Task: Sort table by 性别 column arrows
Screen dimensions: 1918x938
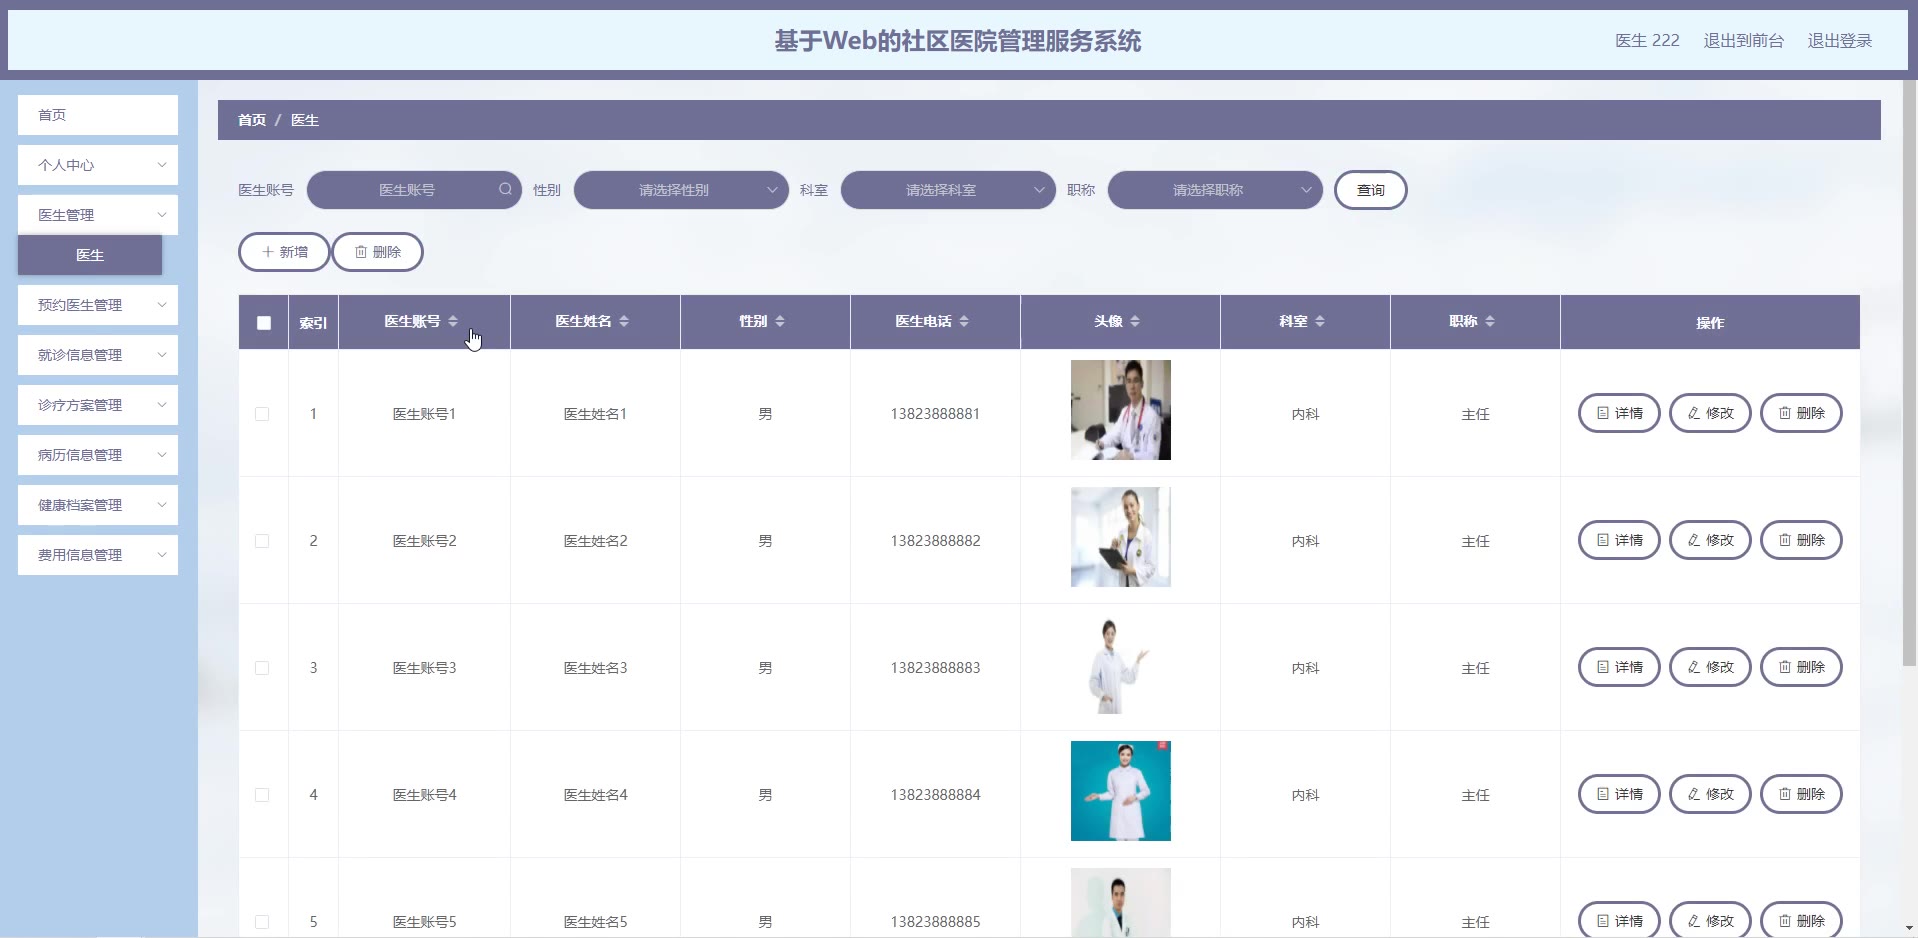Action: point(780,321)
